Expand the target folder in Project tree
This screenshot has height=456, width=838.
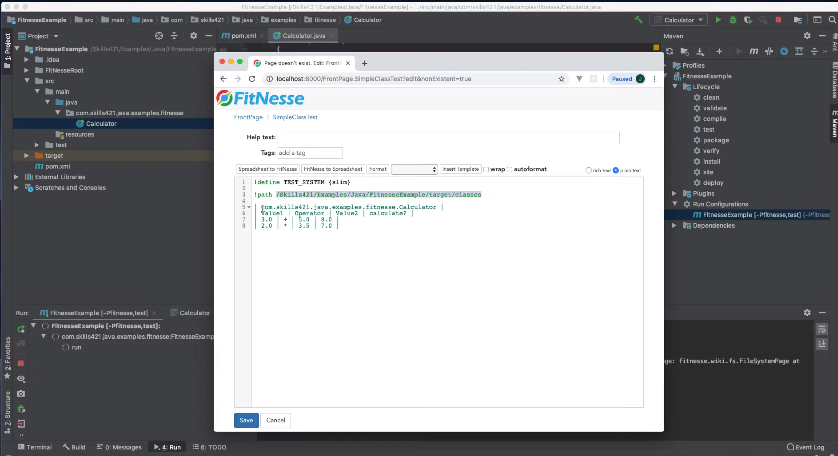click(26, 156)
